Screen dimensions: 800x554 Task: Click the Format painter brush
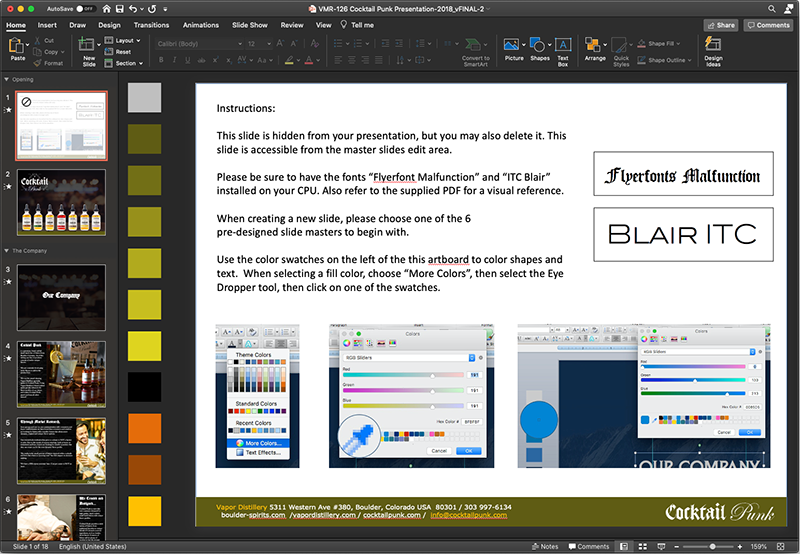pyautogui.click(x=38, y=63)
